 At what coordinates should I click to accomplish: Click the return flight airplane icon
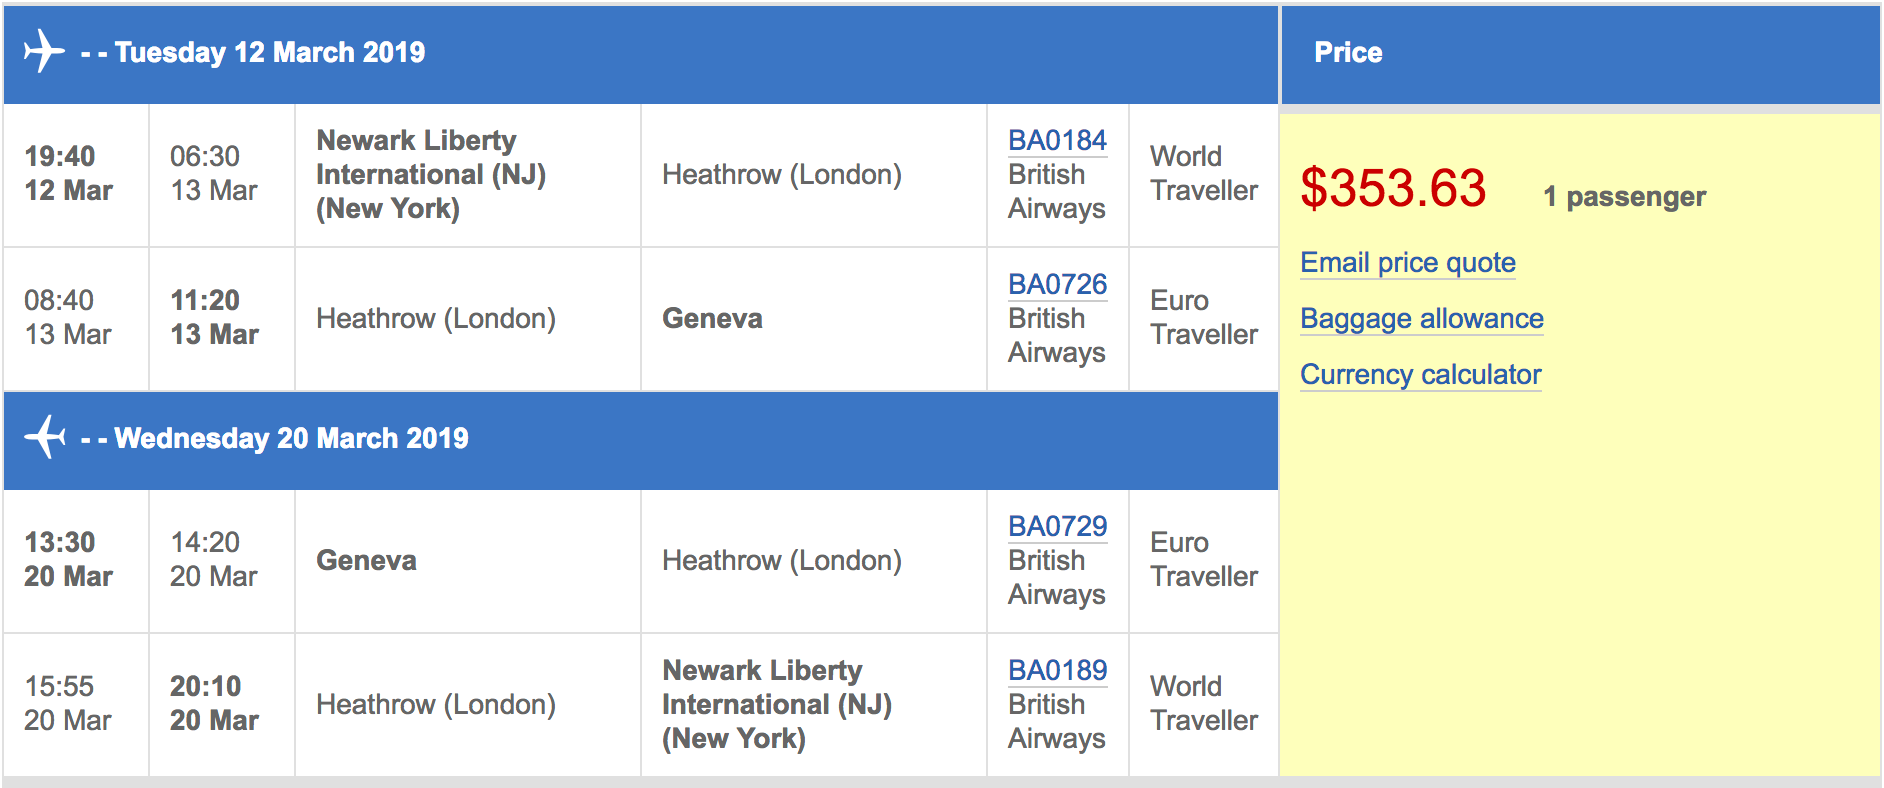coord(44,437)
